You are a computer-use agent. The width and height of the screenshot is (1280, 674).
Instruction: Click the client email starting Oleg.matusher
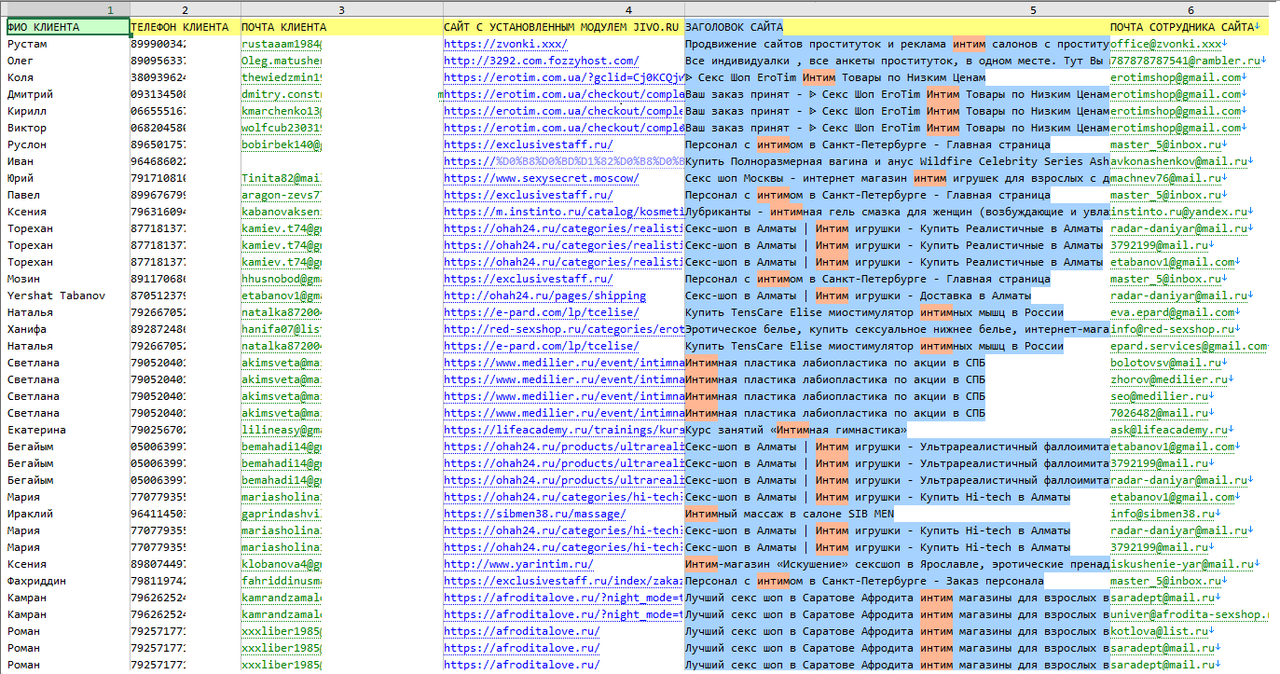point(281,61)
